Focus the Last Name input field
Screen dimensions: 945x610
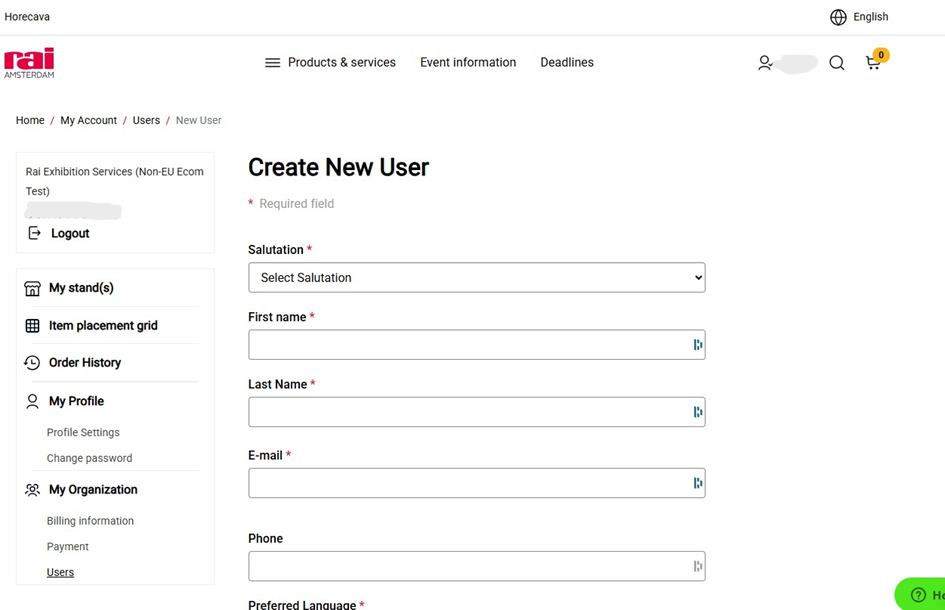click(477, 412)
